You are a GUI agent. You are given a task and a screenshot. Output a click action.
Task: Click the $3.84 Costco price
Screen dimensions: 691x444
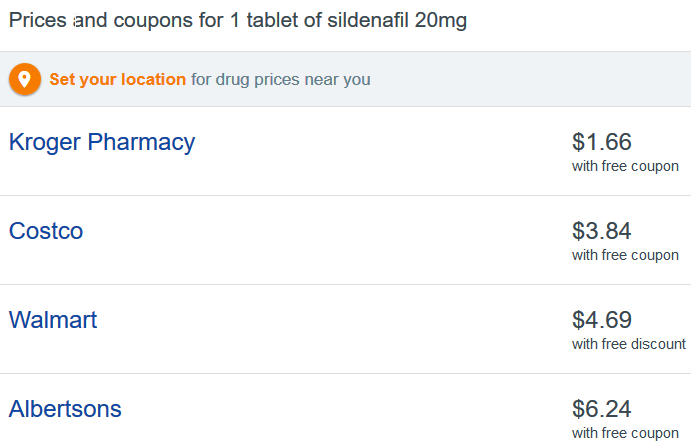pyautogui.click(x=602, y=231)
